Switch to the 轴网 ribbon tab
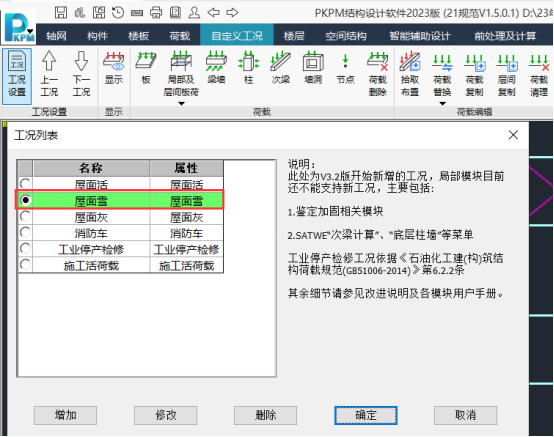Screen dimensions: 554x437 coord(56,36)
